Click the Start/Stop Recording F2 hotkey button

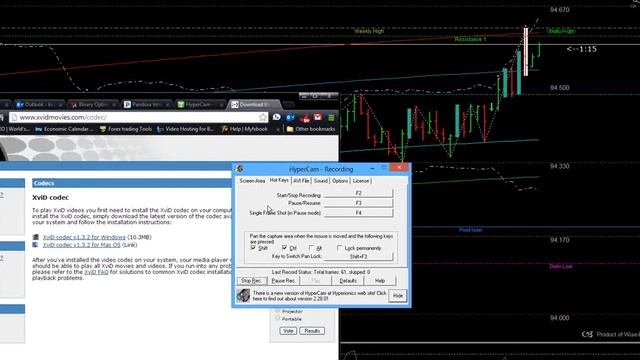pyautogui.click(x=358, y=193)
